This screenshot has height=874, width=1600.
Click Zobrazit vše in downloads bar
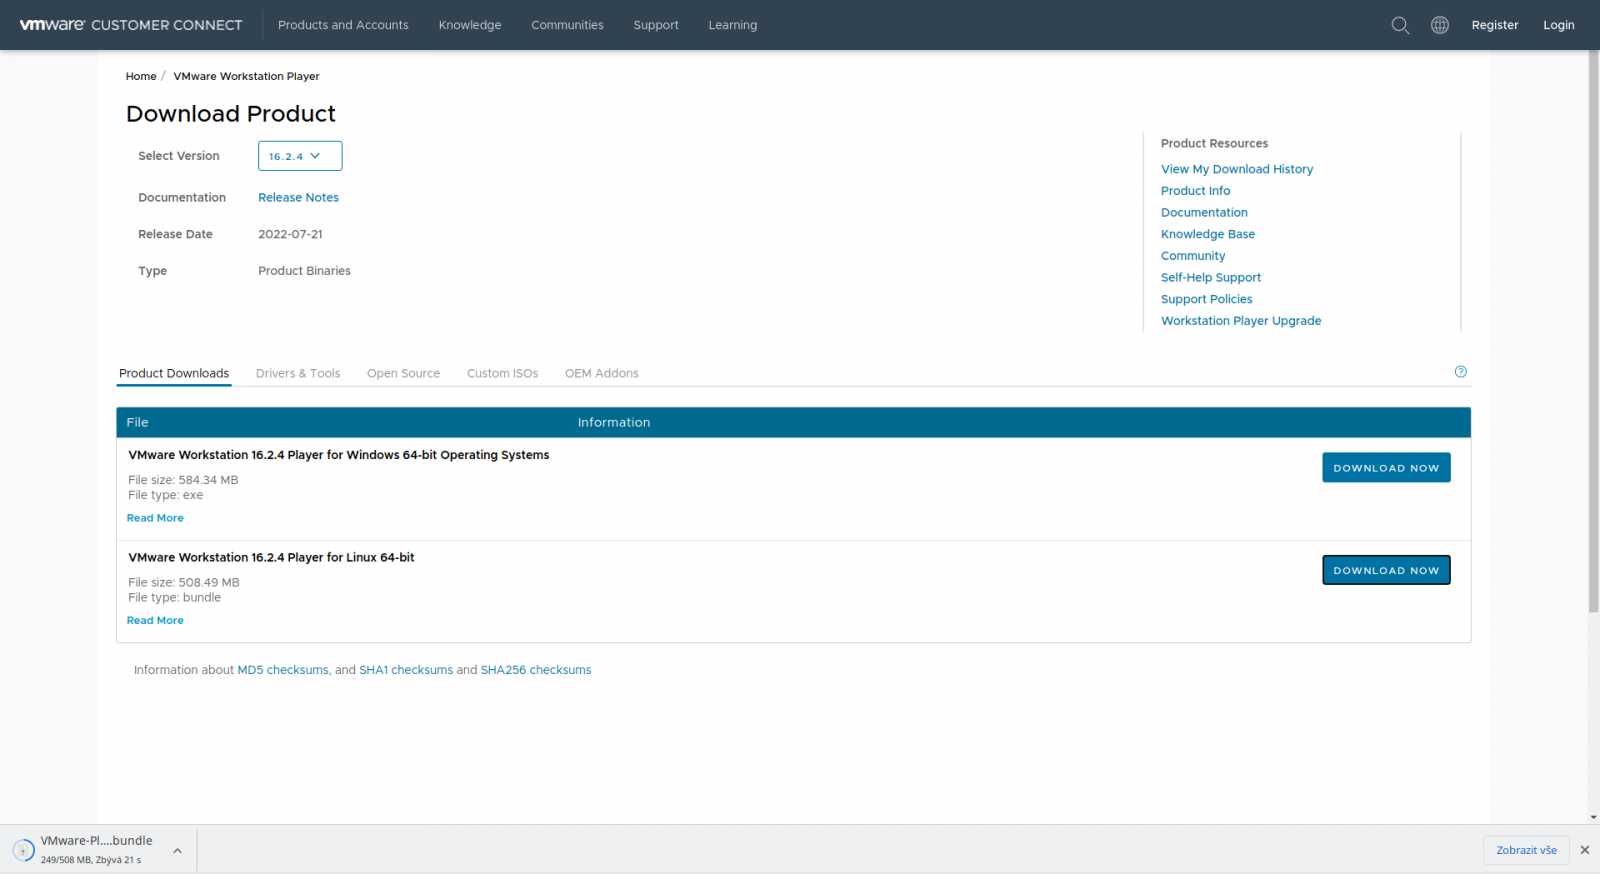1526,850
